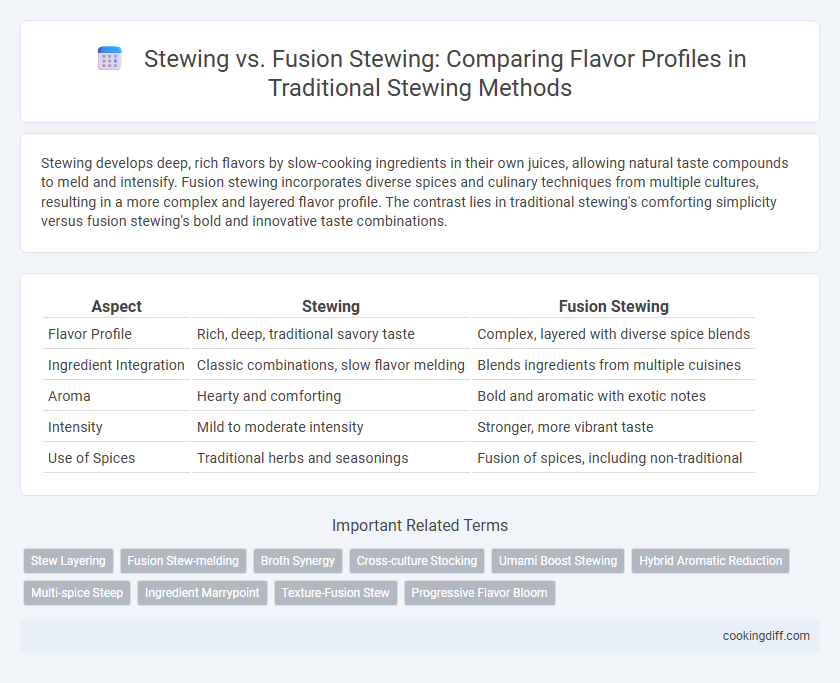Click the cell 'Rich, deep, traditional savory taste'
The image size is (840, 683).
pyautogui.click(x=331, y=334)
